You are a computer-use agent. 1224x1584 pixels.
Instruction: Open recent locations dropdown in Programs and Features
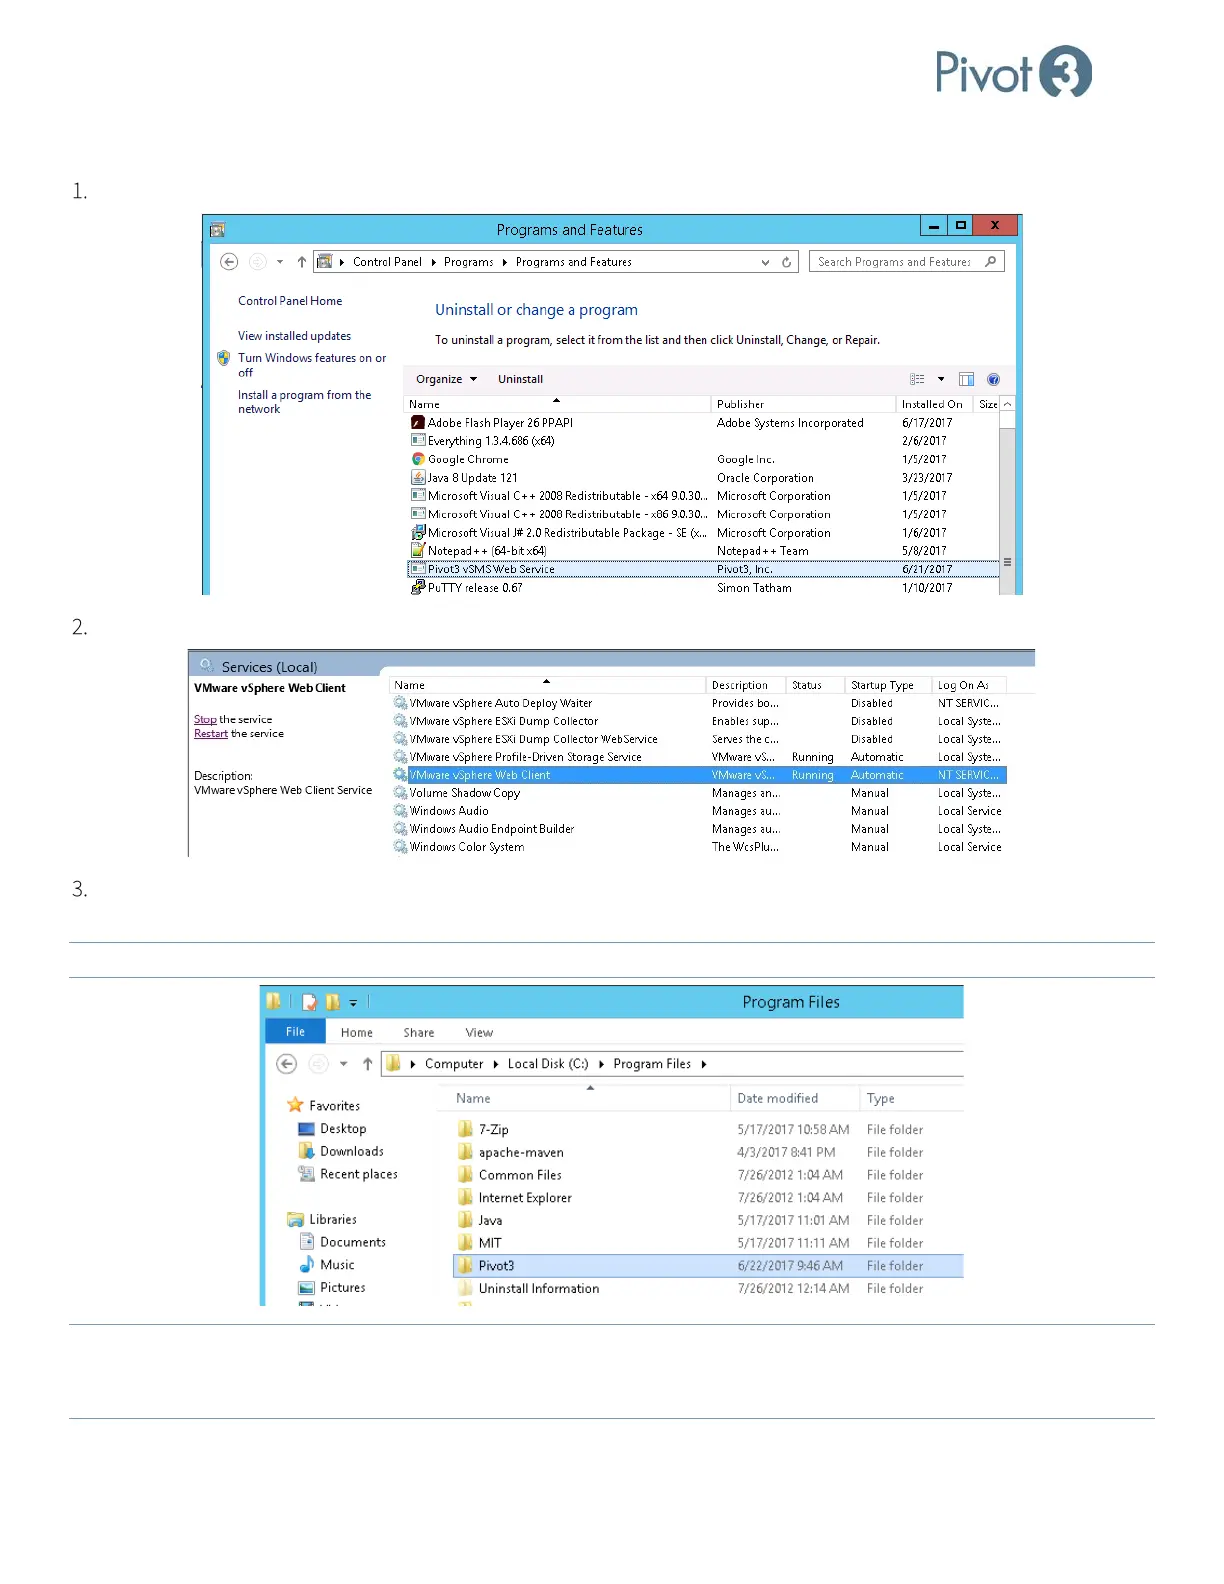tap(280, 262)
